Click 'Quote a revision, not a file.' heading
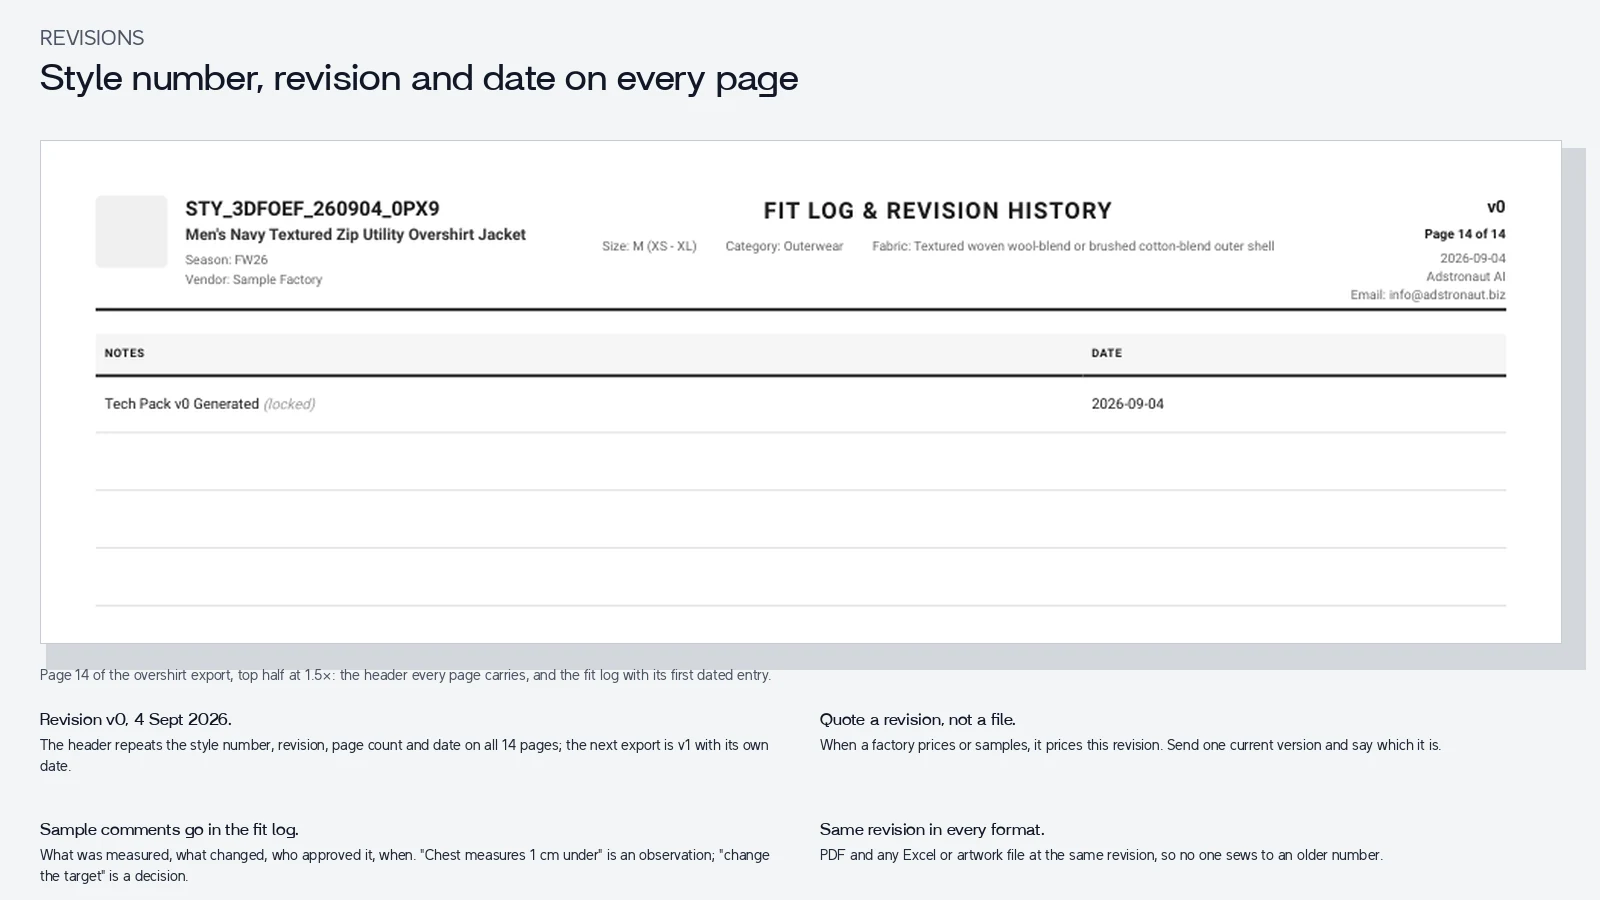Screen dimensions: 1600x900 point(918,719)
